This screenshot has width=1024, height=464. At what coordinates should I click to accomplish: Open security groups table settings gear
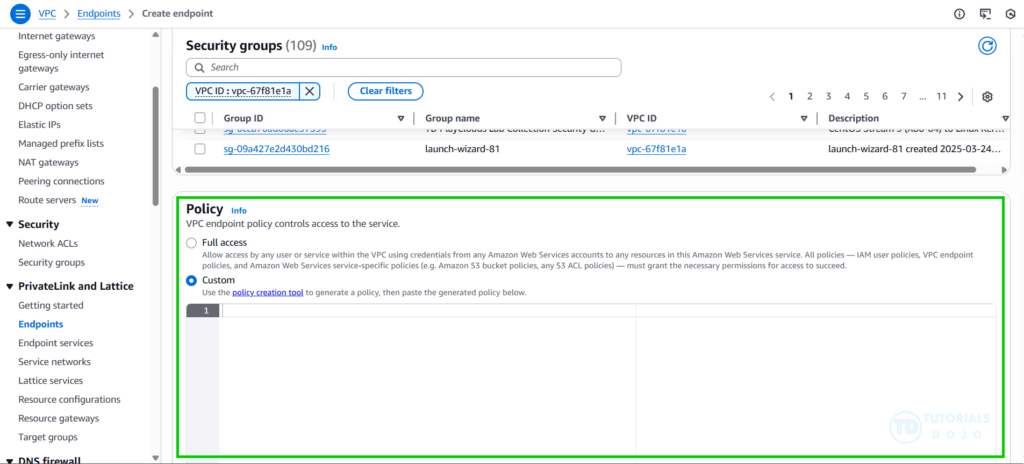pyautogui.click(x=986, y=97)
